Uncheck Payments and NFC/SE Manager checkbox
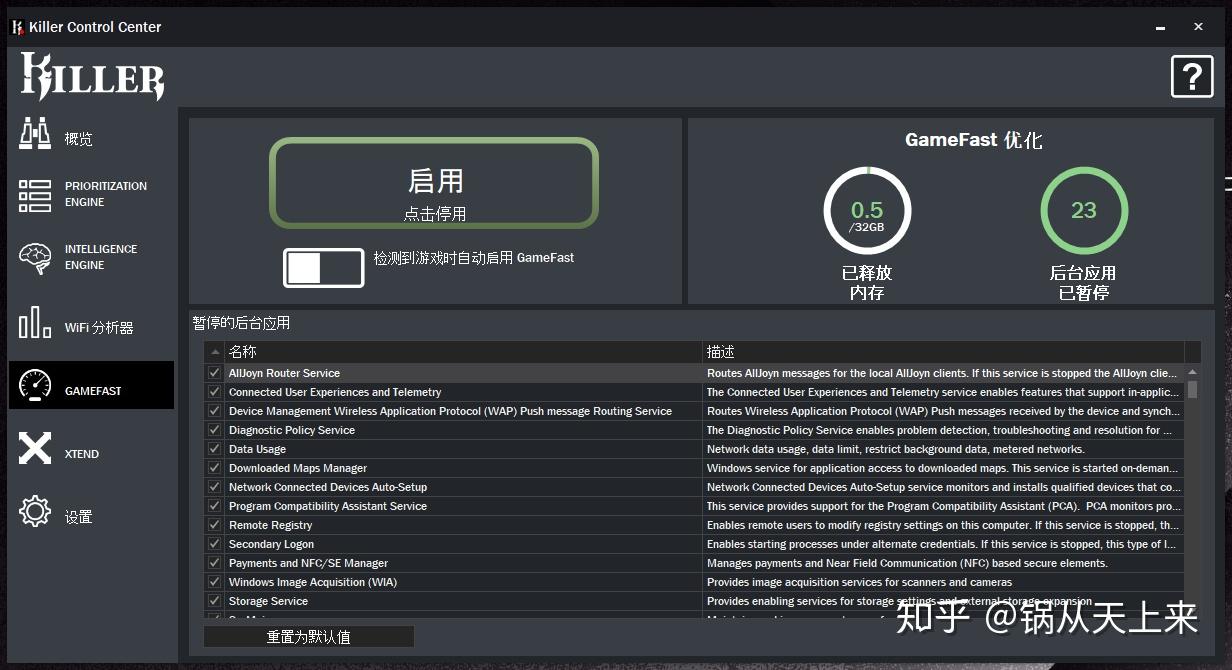This screenshot has width=1232, height=670. (x=214, y=563)
